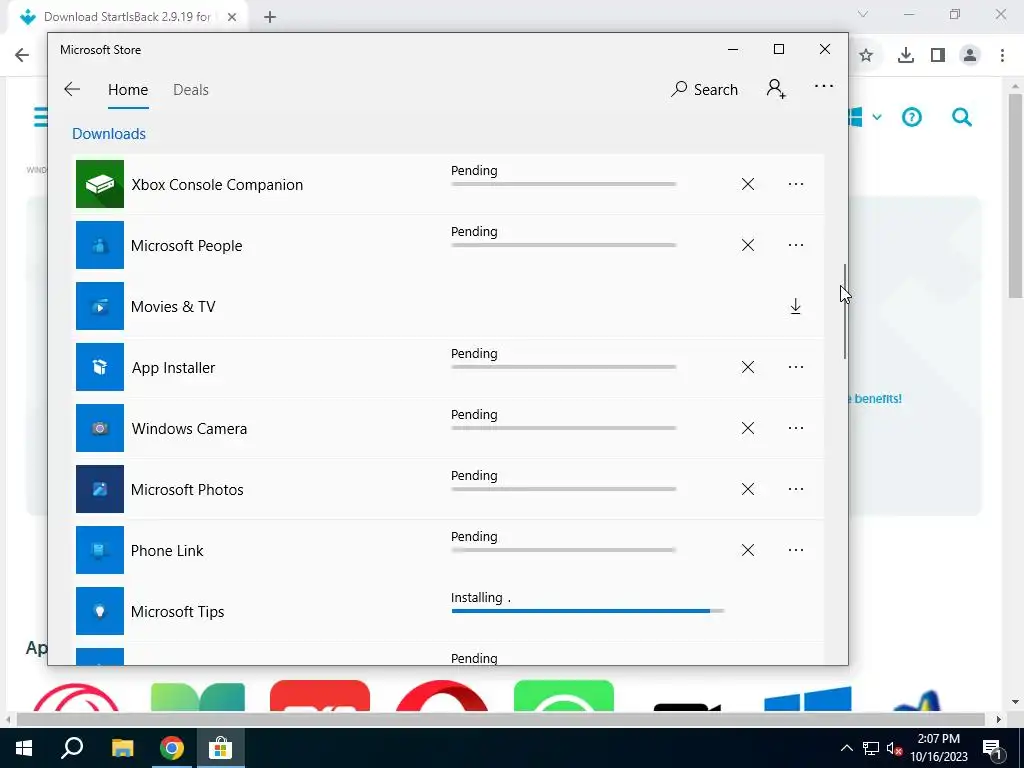Click the Phone Link app icon
Viewport: 1024px width, 768px height.
click(x=99, y=550)
